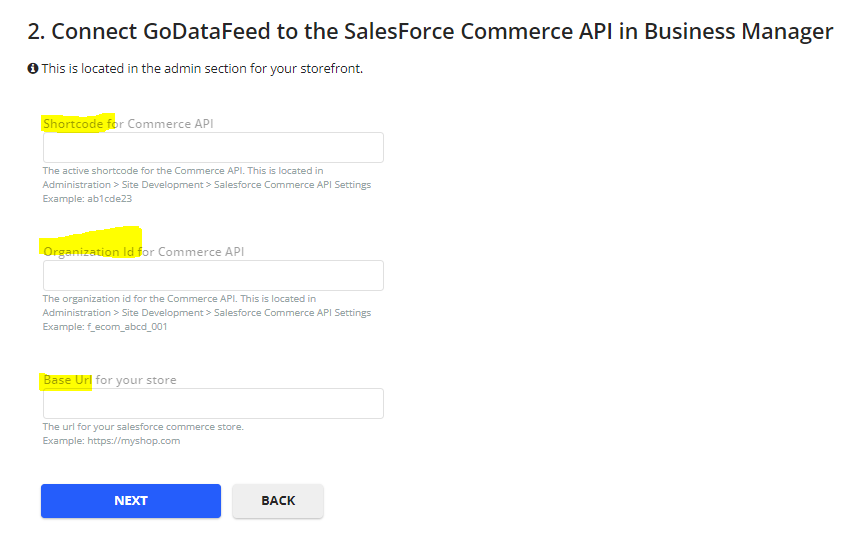Select the Organization Id input box

pyautogui.click(x=213, y=275)
